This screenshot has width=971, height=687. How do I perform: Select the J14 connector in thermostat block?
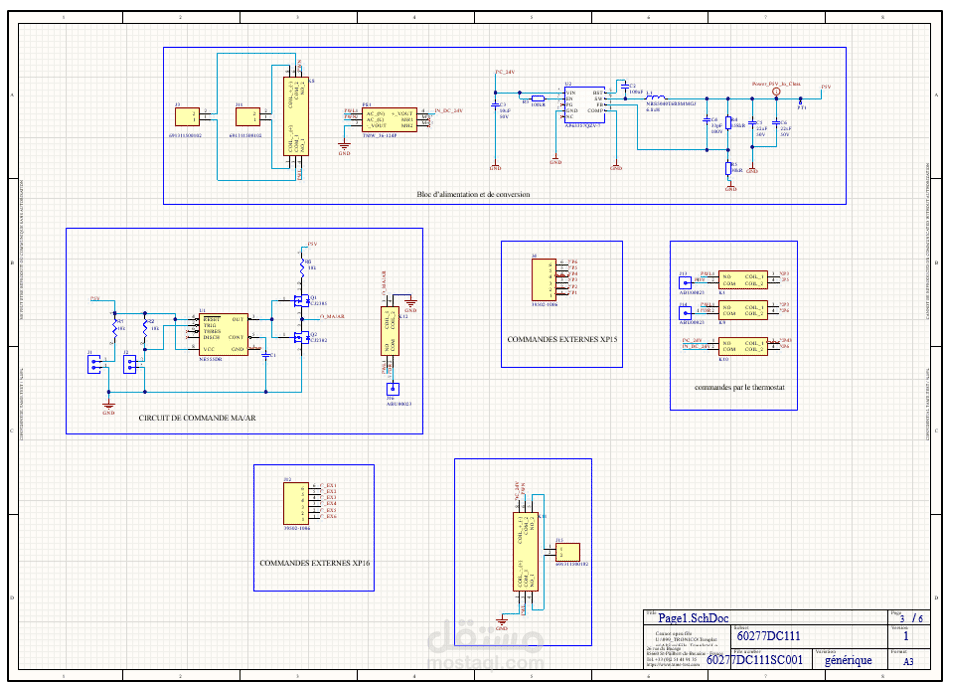tap(685, 313)
